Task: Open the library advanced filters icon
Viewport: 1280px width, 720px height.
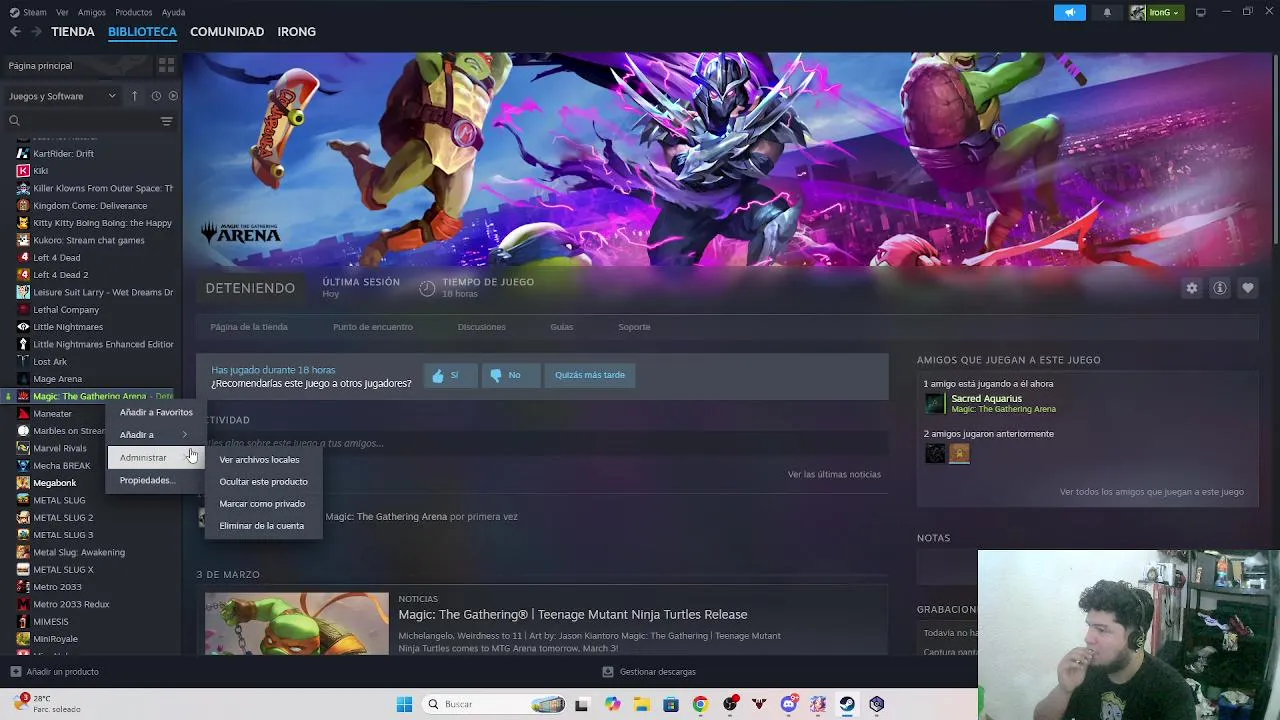Action: [x=166, y=121]
